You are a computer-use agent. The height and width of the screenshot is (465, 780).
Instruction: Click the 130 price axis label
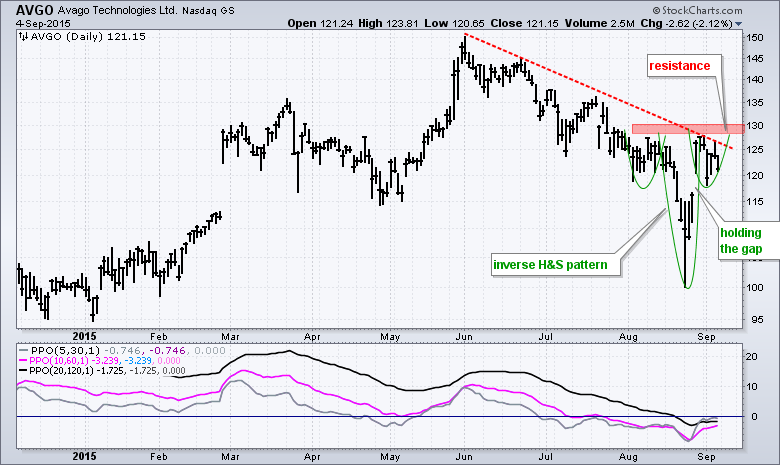[x=755, y=126]
